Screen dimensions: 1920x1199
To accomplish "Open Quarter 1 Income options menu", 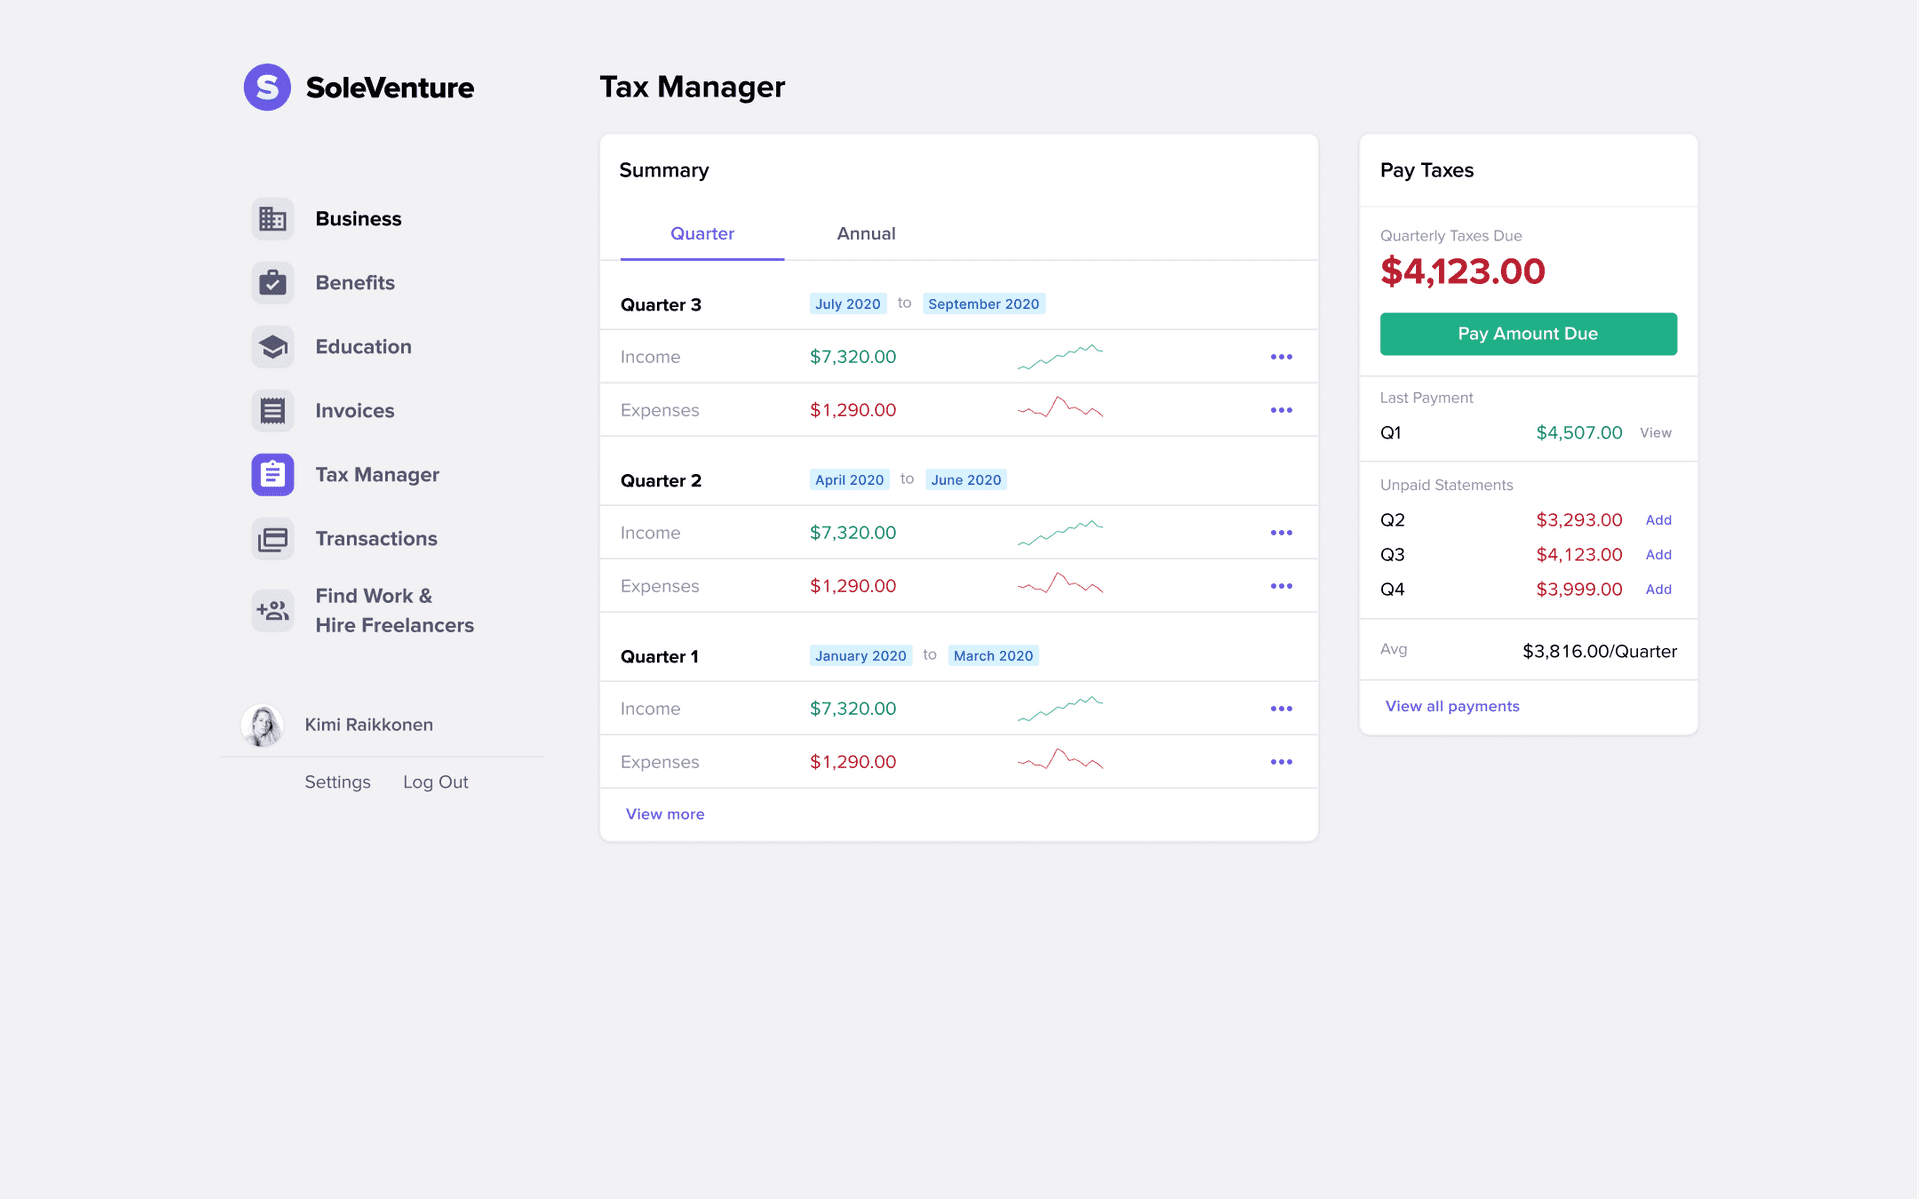I will pyautogui.click(x=1281, y=709).
